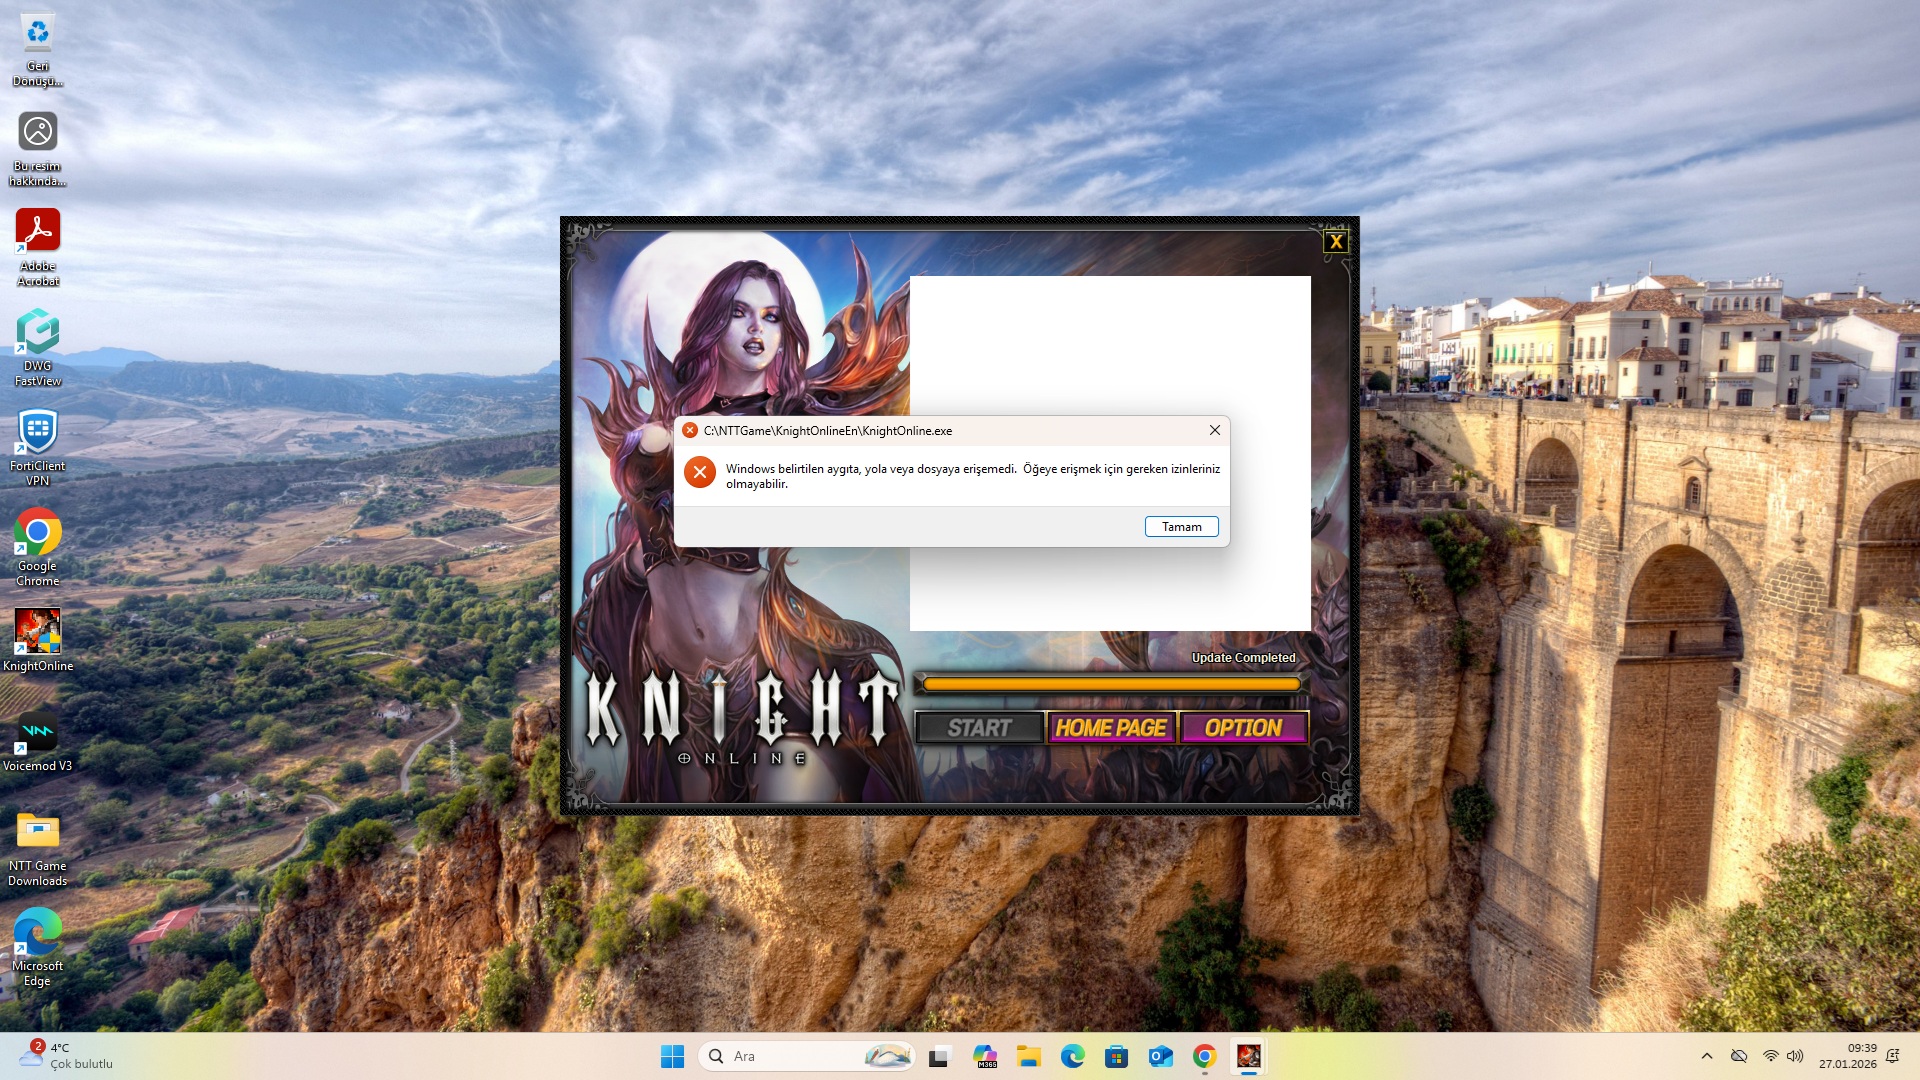
Task: Click the OneDrive cloud tray icon
Action: (x=1739, y=1056)
